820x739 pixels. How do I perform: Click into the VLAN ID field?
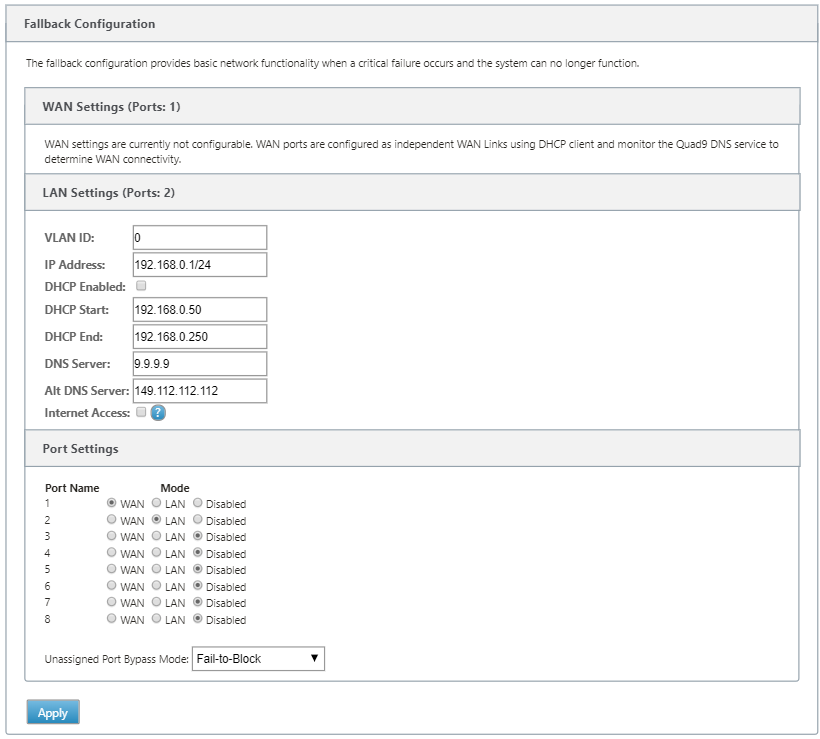pos(200,237)
